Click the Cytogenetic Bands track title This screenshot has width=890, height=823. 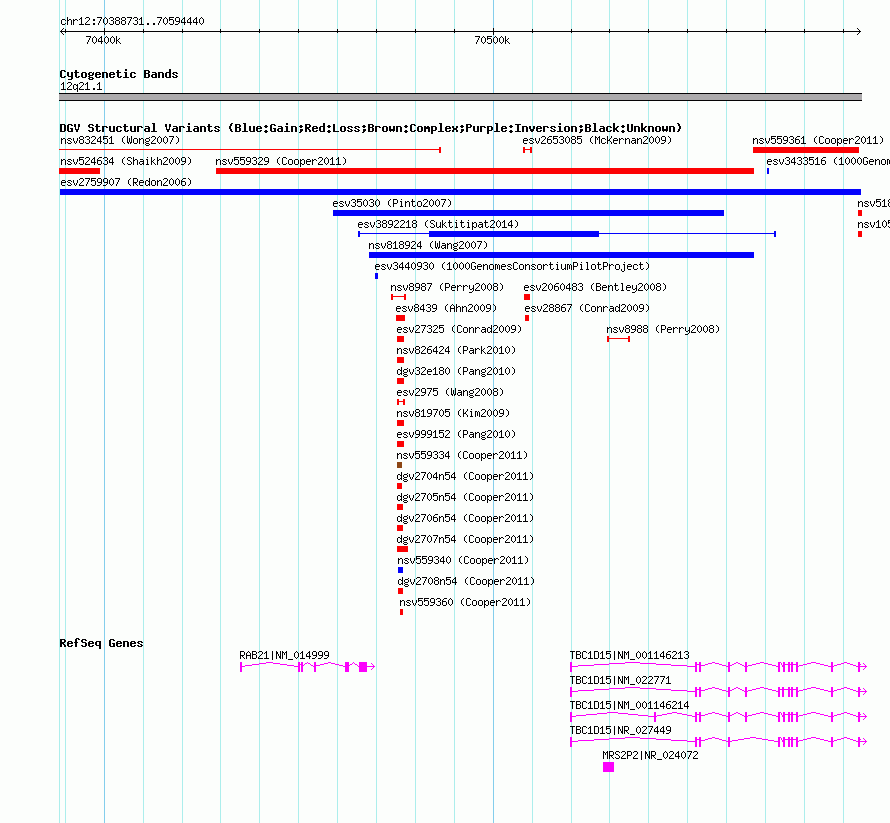pyautogui.click(x=119, y=74)
